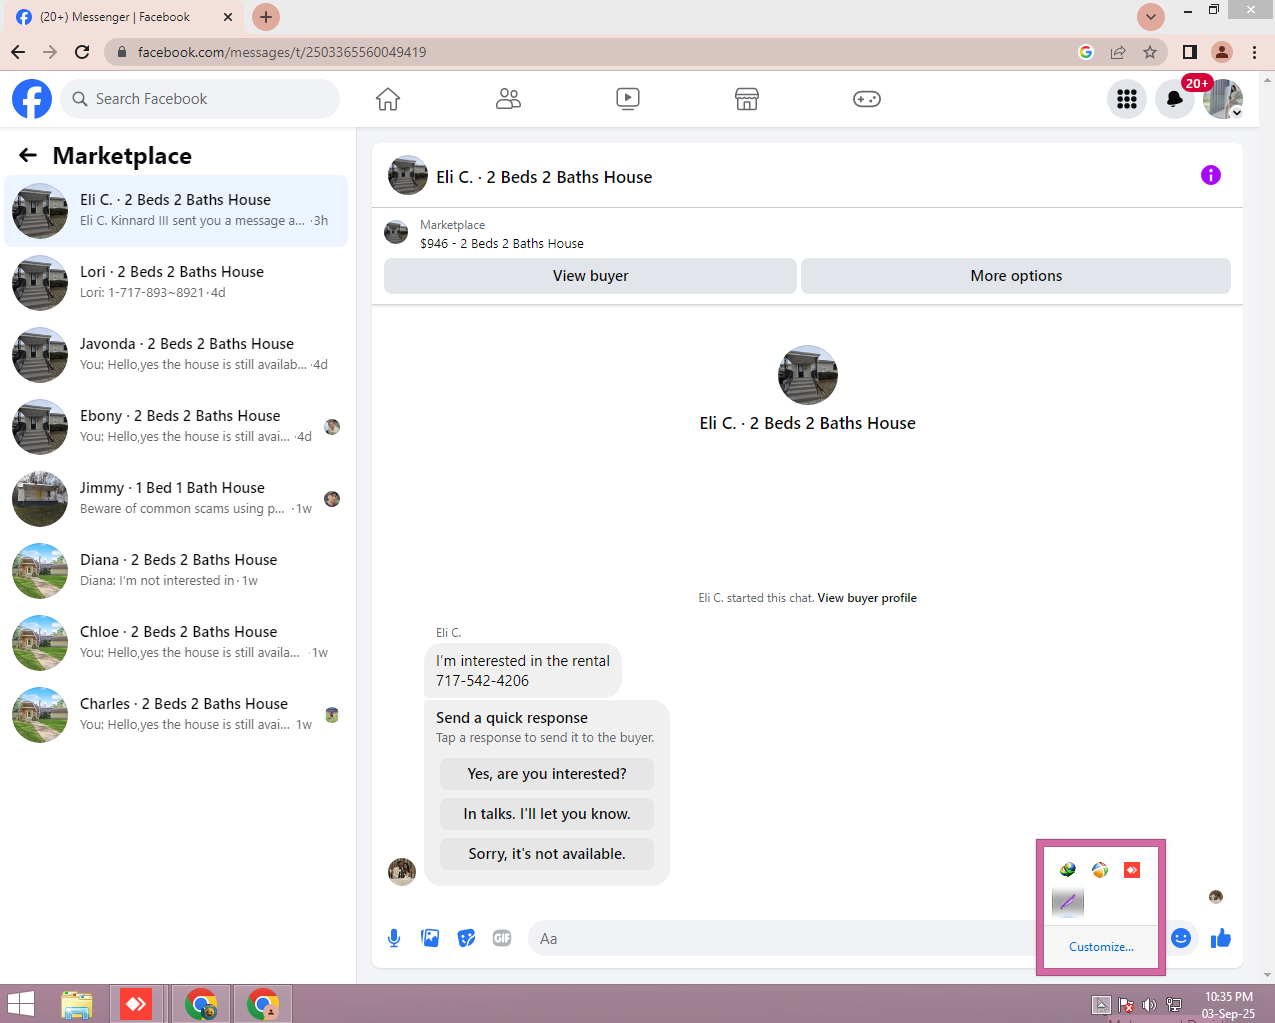Open the Google icon in the address bar
The height and width of the screenshot is (1023, 1275).
(1086, 52)
